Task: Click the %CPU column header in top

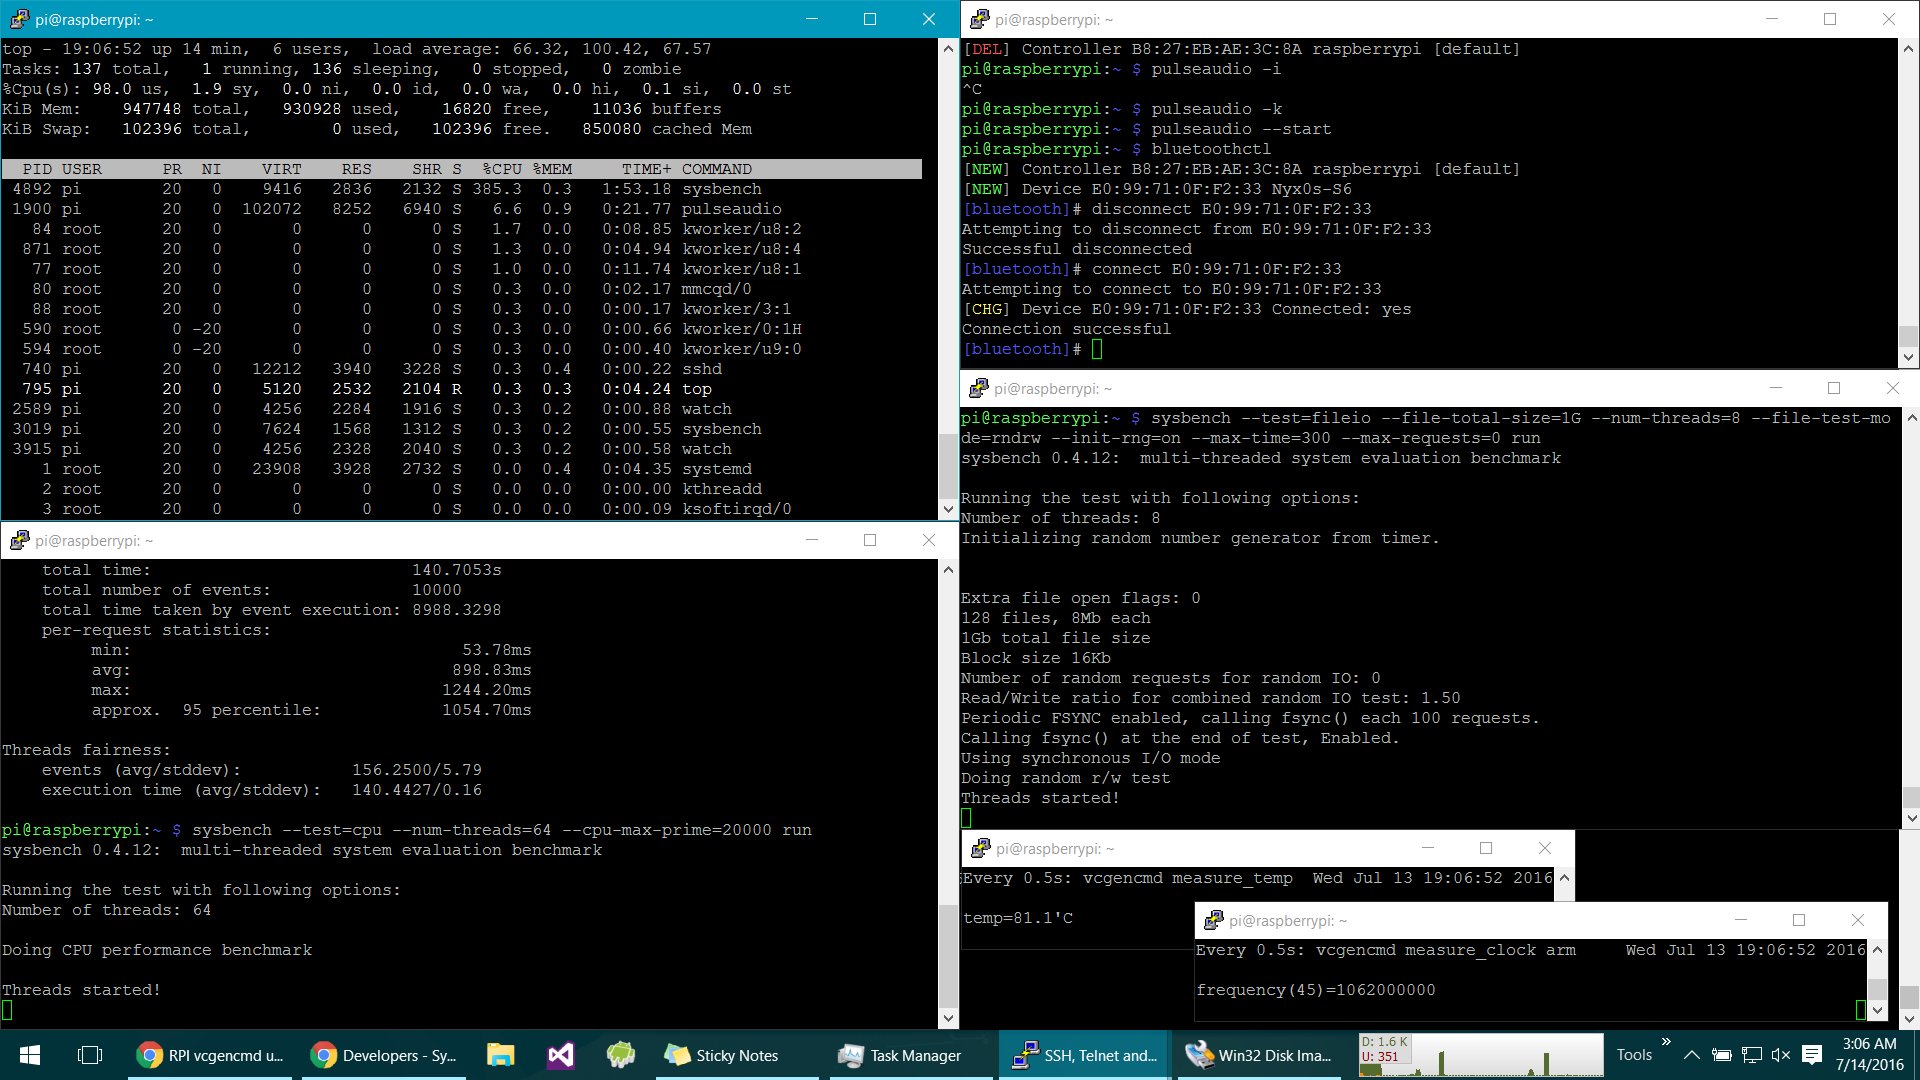Action: 502,169
